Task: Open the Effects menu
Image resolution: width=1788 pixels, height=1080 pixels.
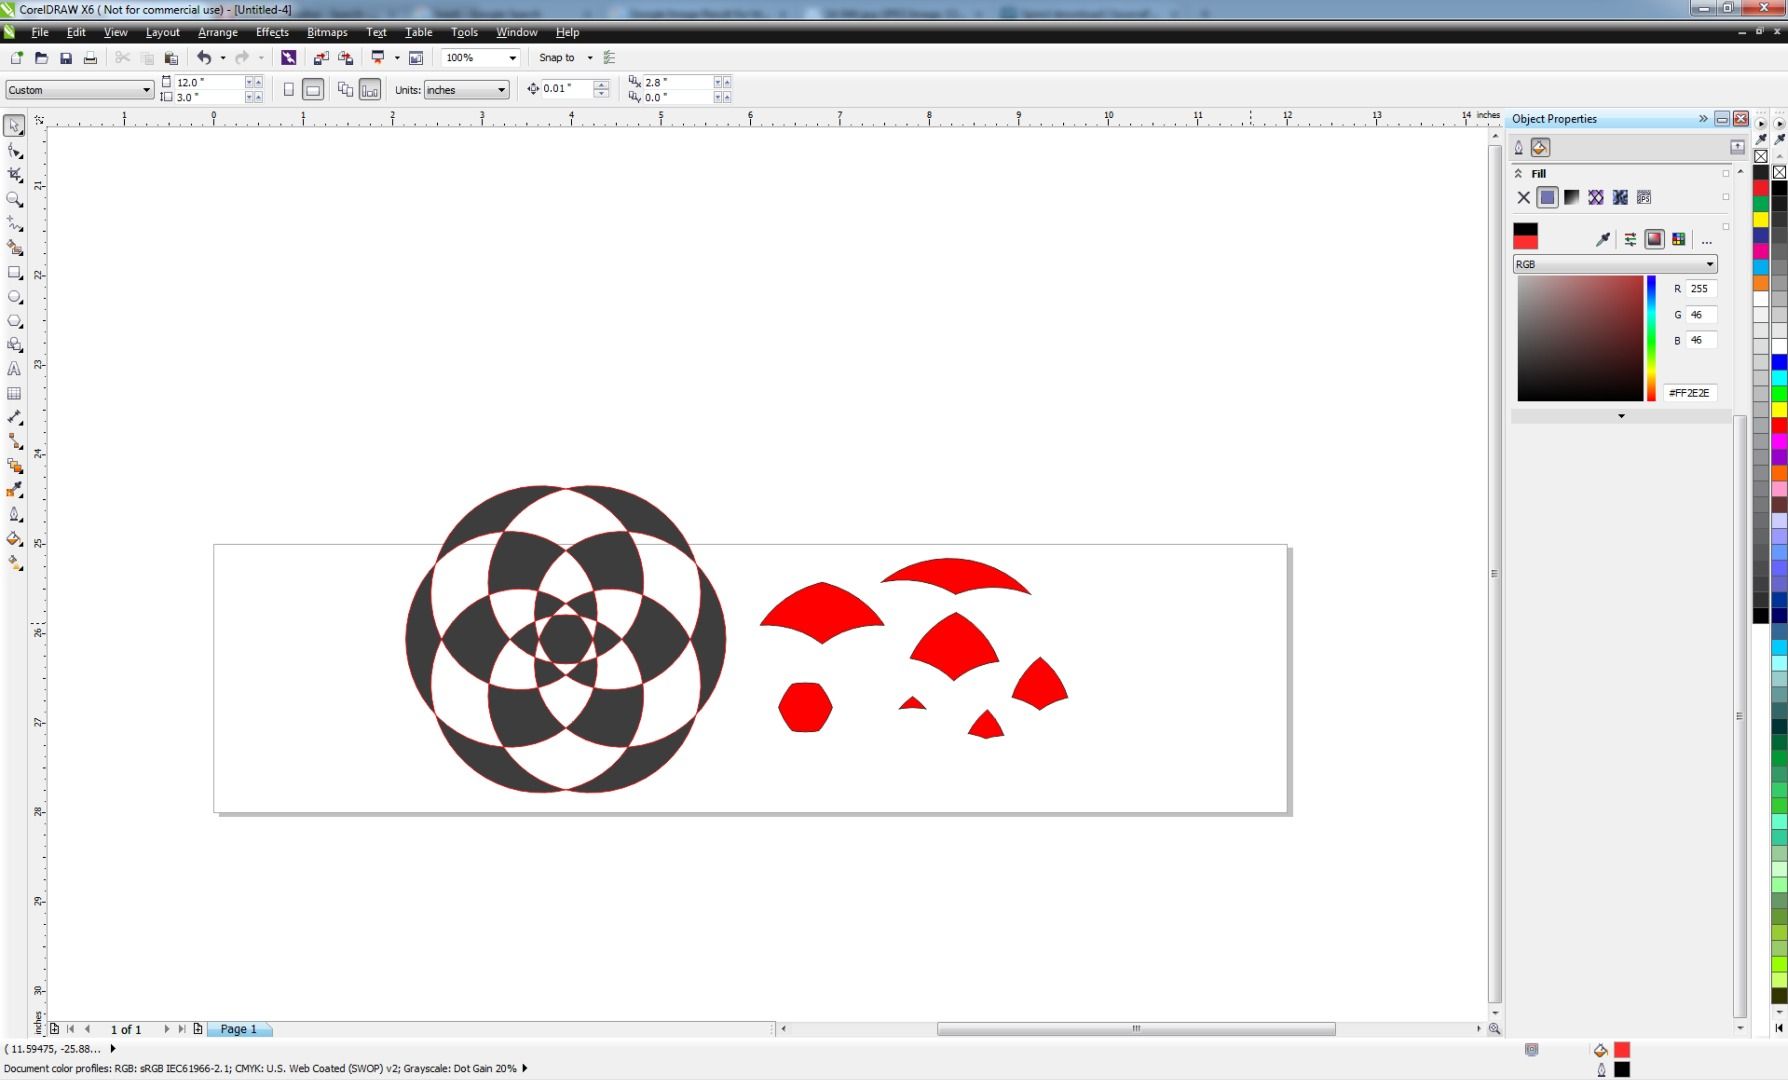Action: click(x=272, y=32)
